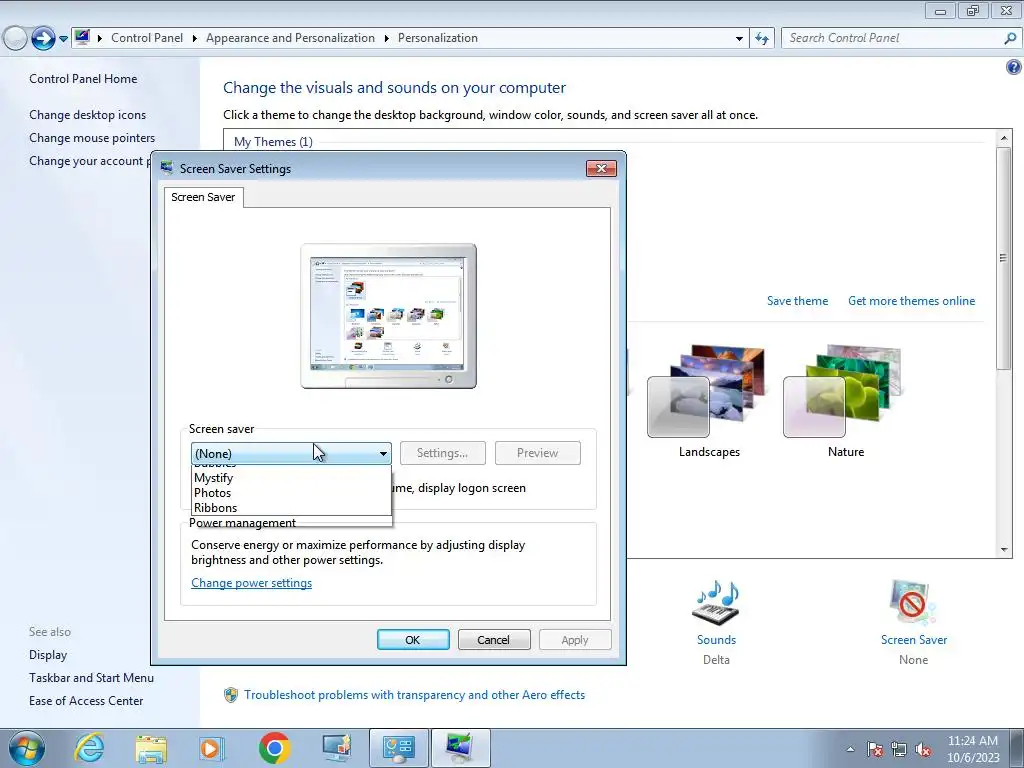Select the Nature theme thumbnail
The image size is (1024, 768).
[844, 392]
